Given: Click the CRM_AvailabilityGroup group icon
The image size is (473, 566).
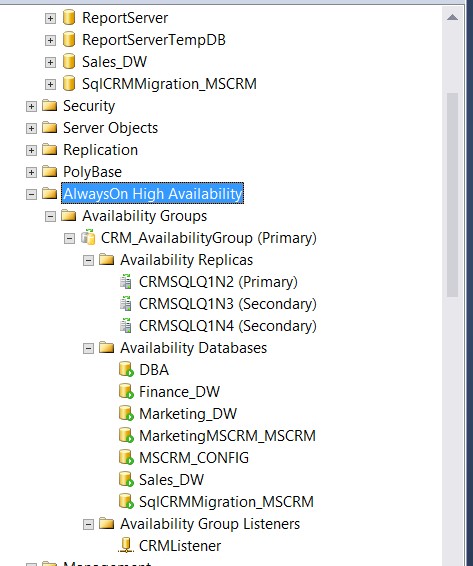Looking at the screenshot, I should (88, 237).
